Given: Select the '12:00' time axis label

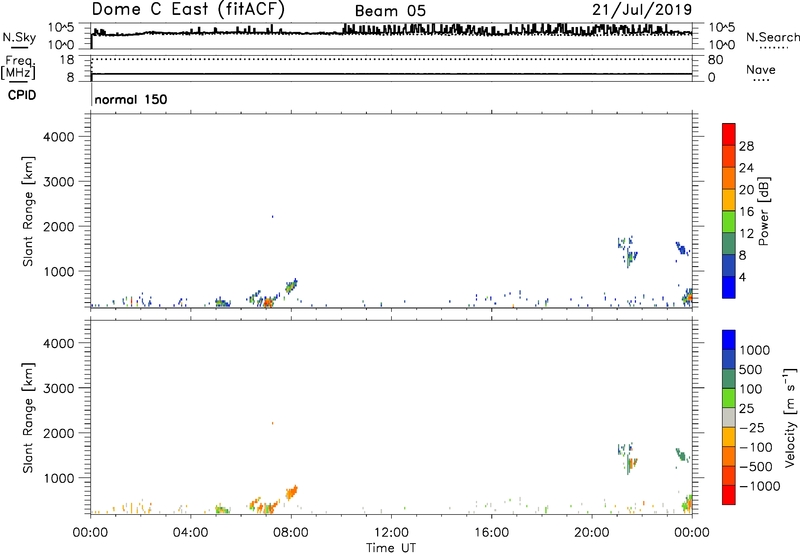Looking at the screenshot, I should [x=391, y=533].
